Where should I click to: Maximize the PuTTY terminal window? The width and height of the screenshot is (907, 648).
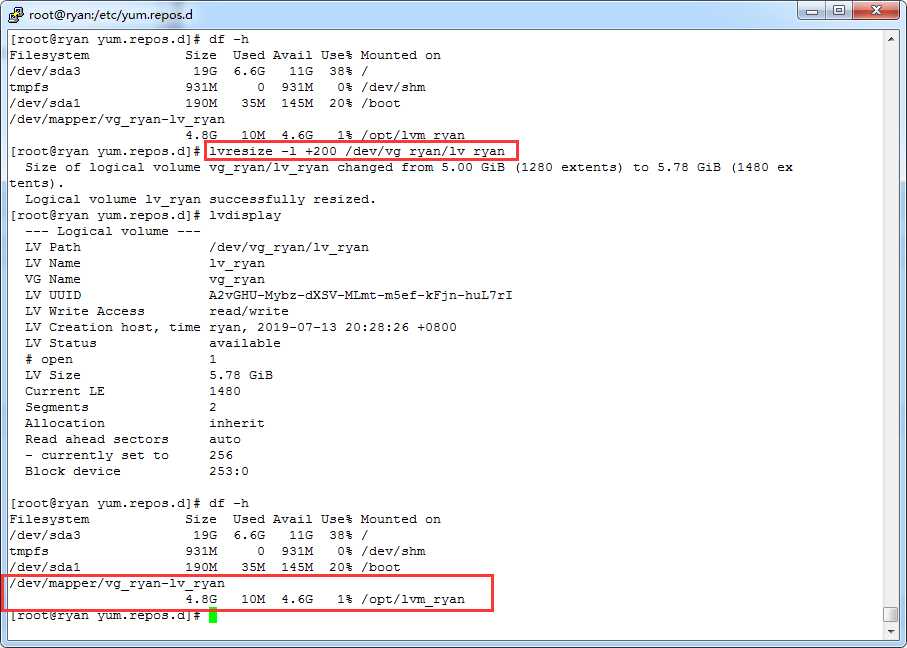click(x=839, y=10)
